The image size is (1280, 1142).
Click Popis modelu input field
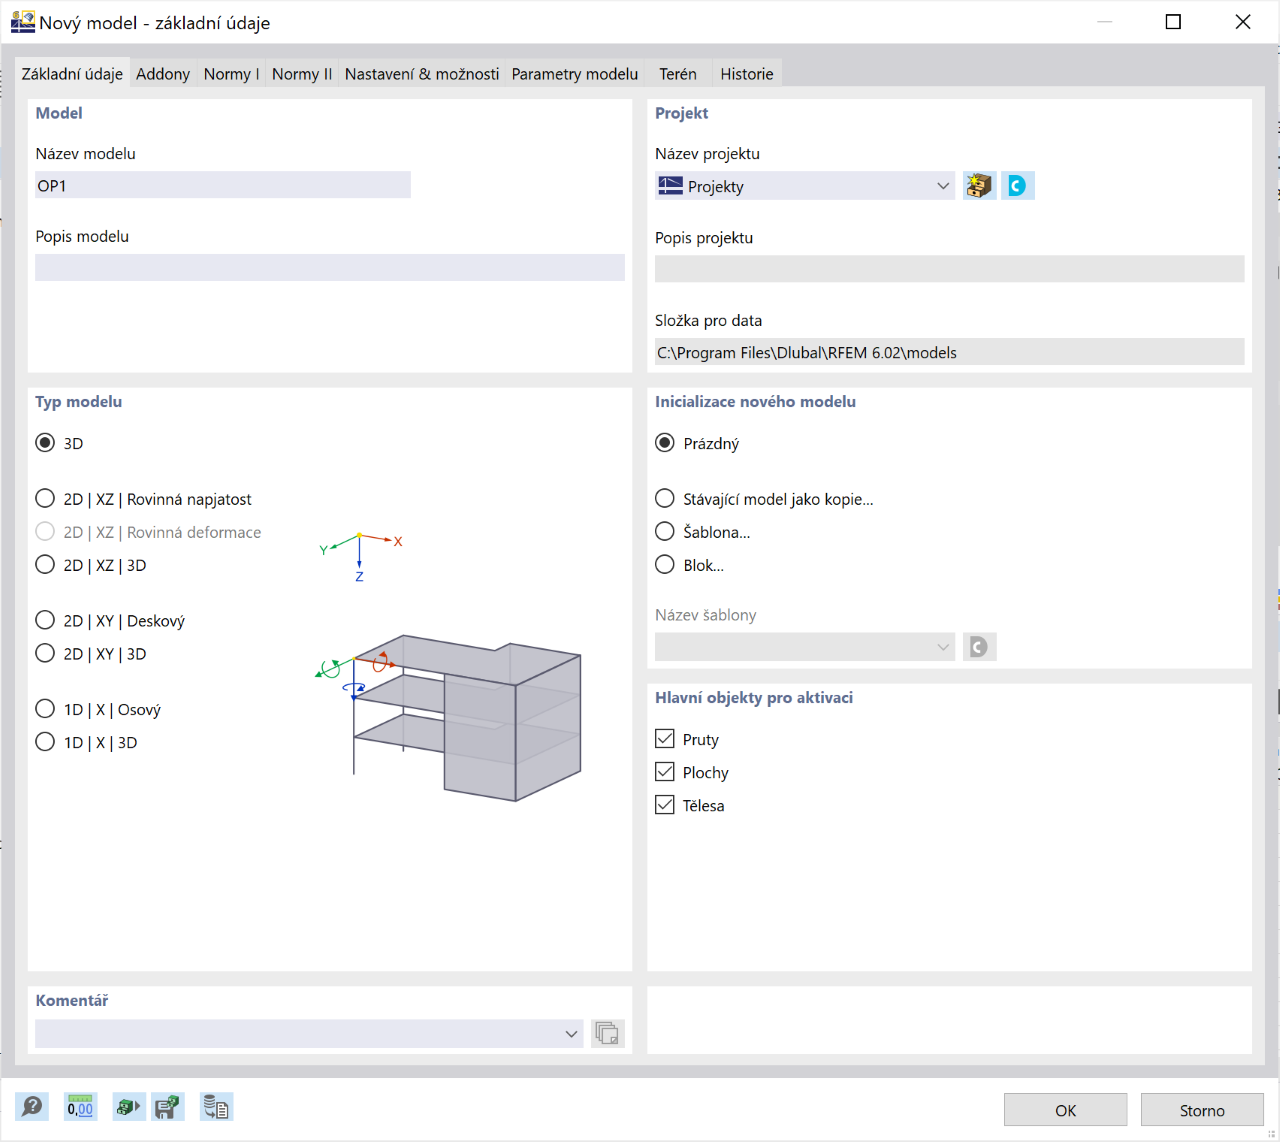click(330, 267)
